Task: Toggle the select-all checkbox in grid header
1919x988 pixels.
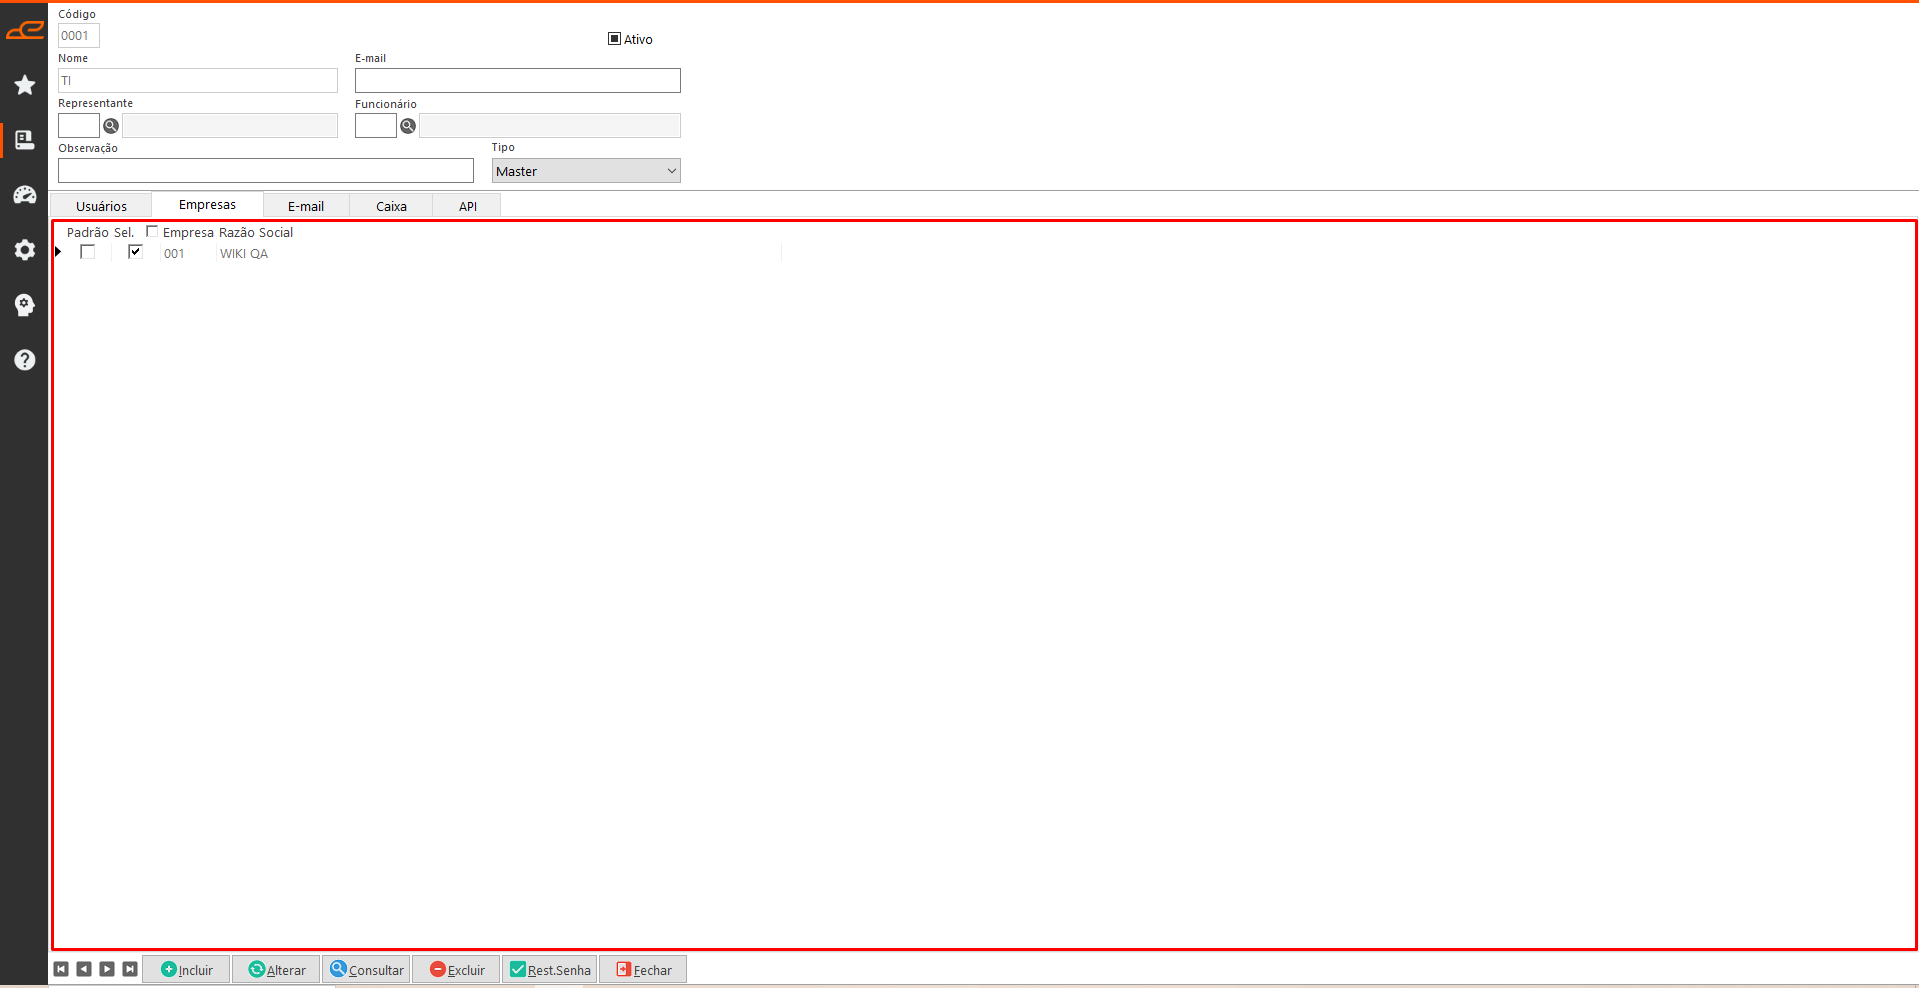Action: [x=152, y=232]
